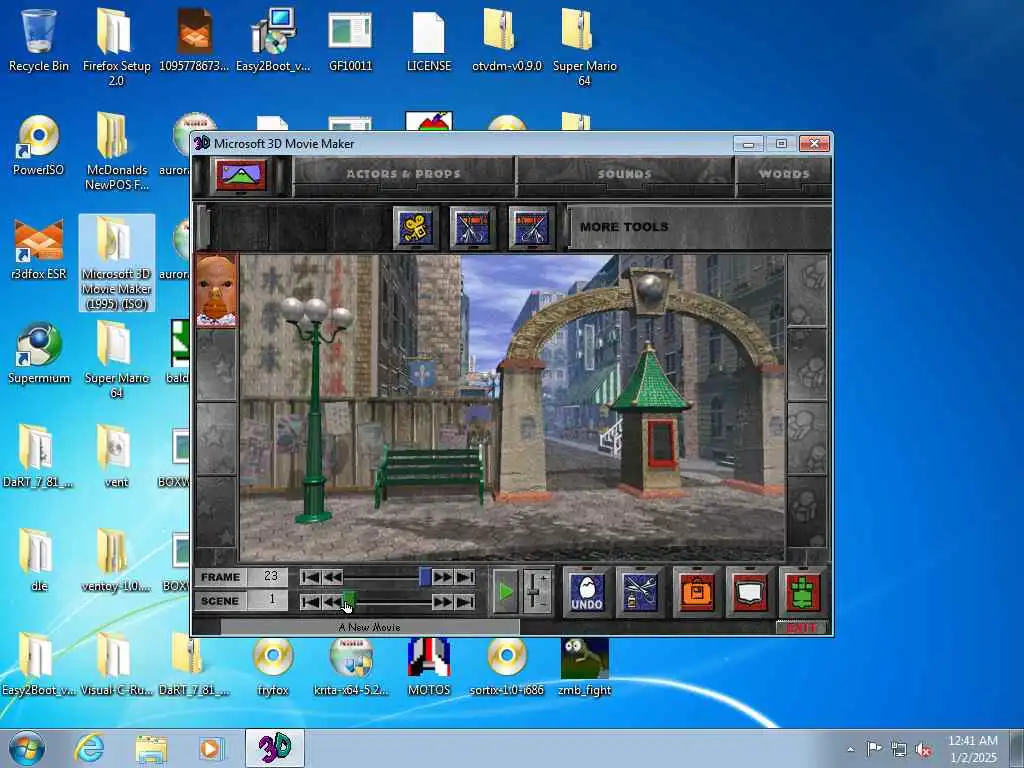
Task: Select the vent folder icon
Action: [116, 456]
